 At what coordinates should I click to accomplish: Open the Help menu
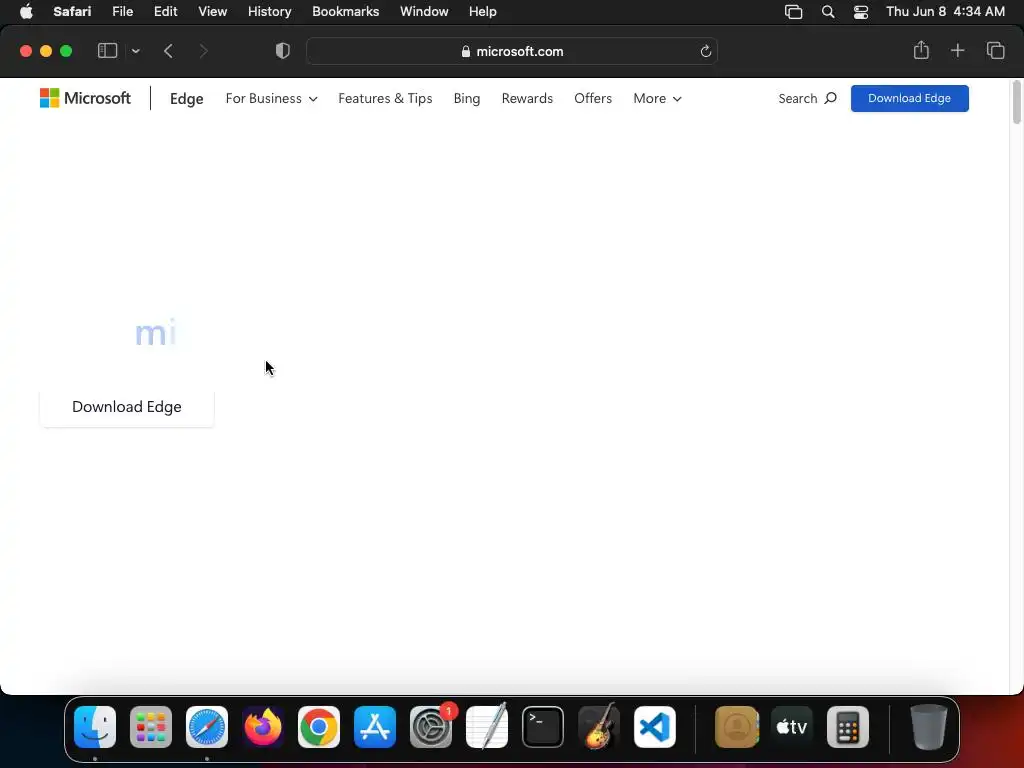483,12
